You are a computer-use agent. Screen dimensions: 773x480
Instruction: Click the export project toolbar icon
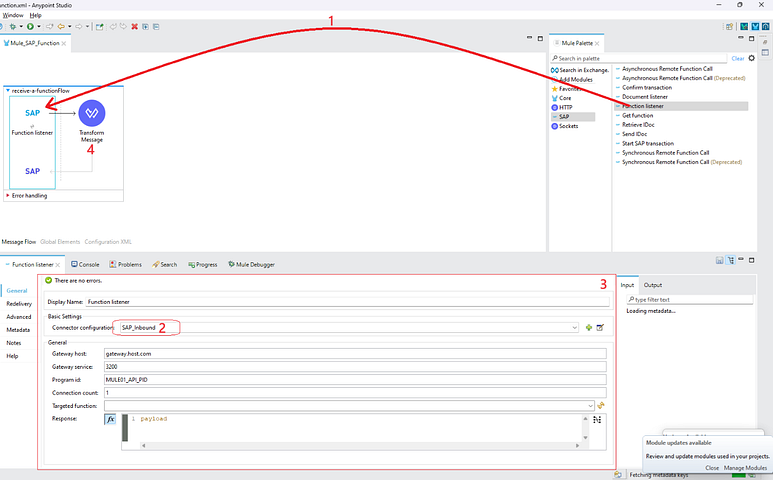pos(100,27)
